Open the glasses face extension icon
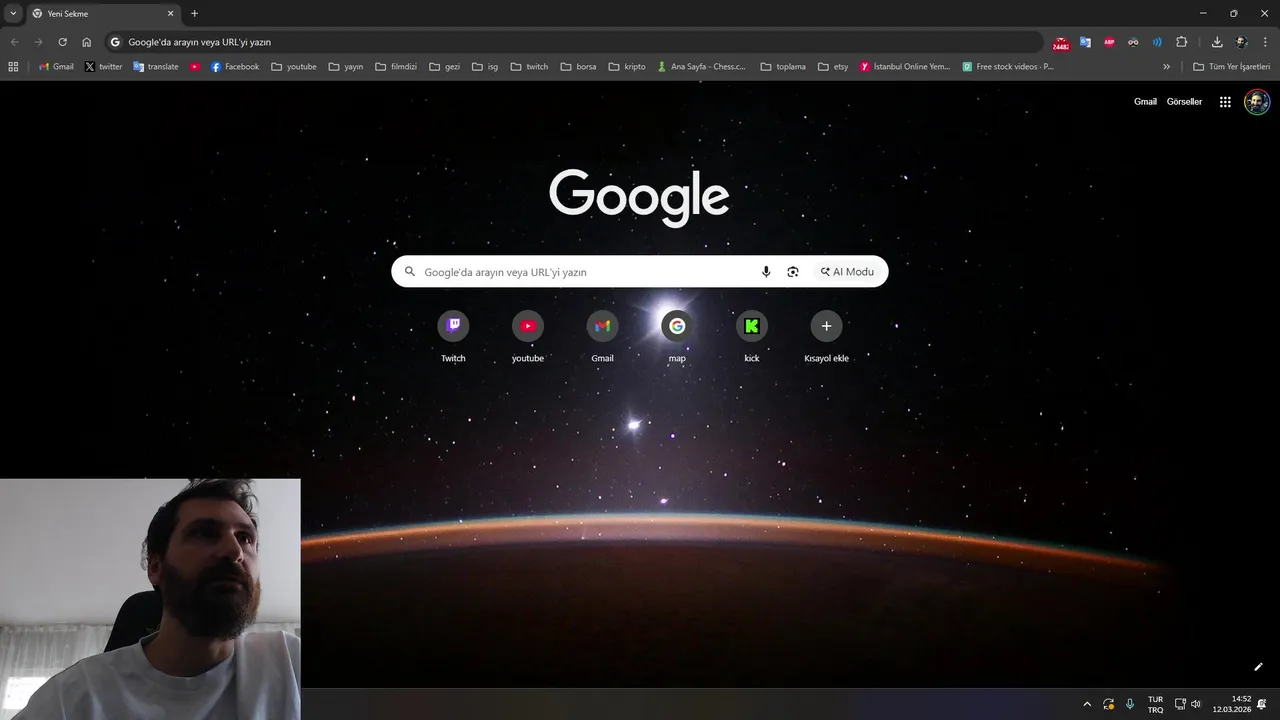Viewport: 1280px width, 720px height. 1133,42
